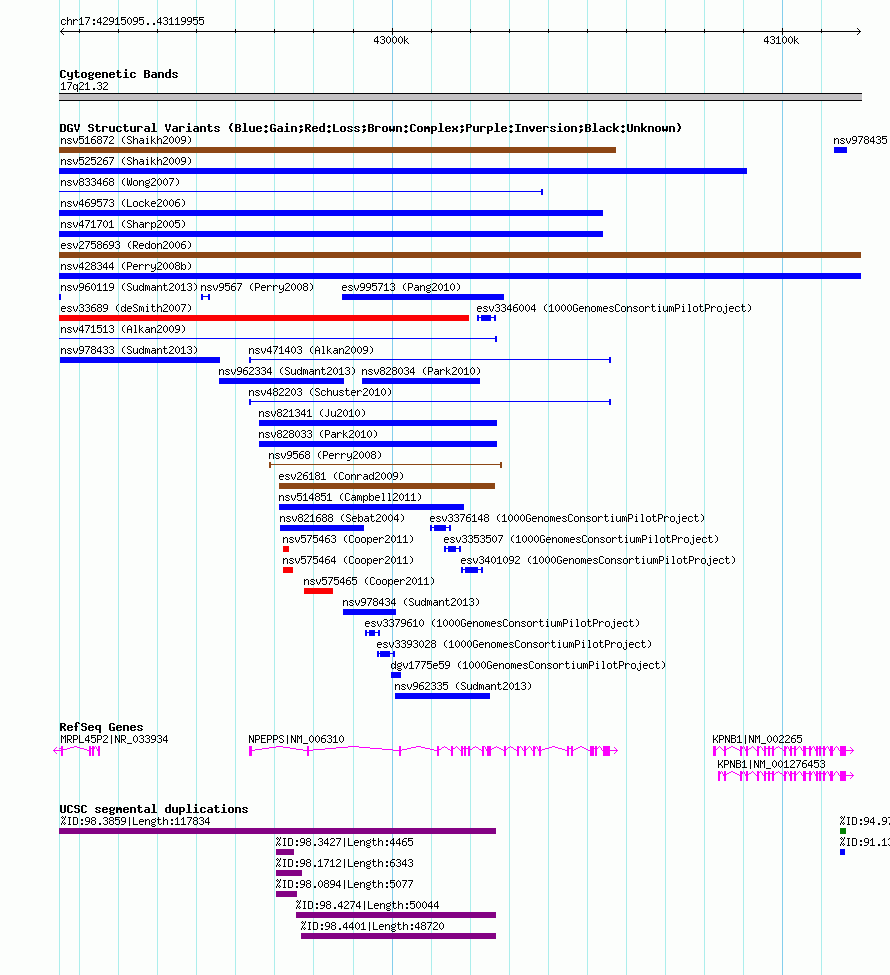Click the 17q21.32 cytogenetic band bar

461,97
